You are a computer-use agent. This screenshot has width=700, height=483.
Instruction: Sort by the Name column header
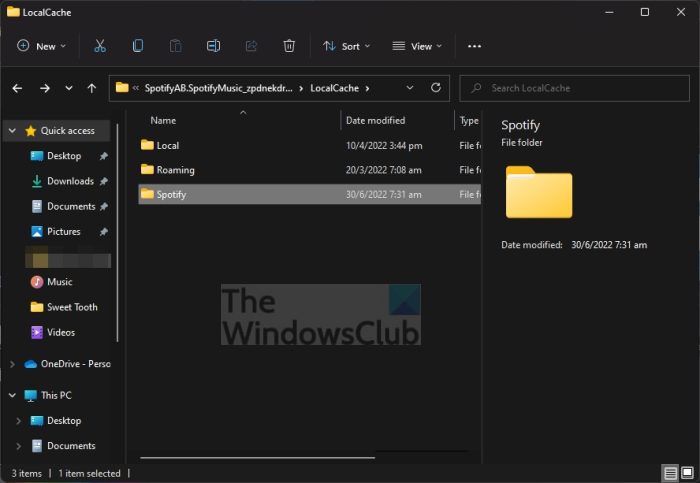coord(163,121)
